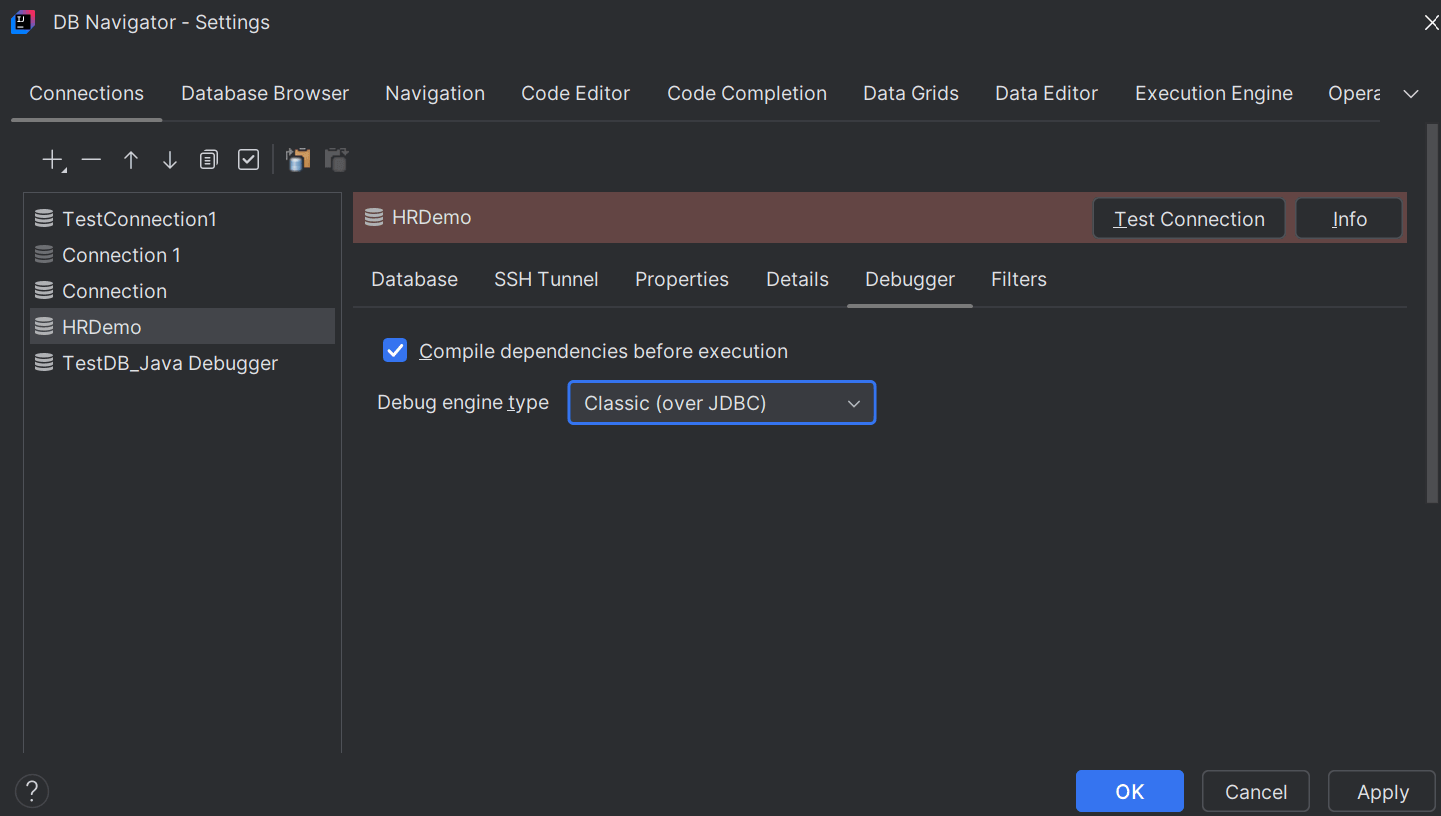1441x816 pixels.
Task: Click the Info button
Action: 1349,219
